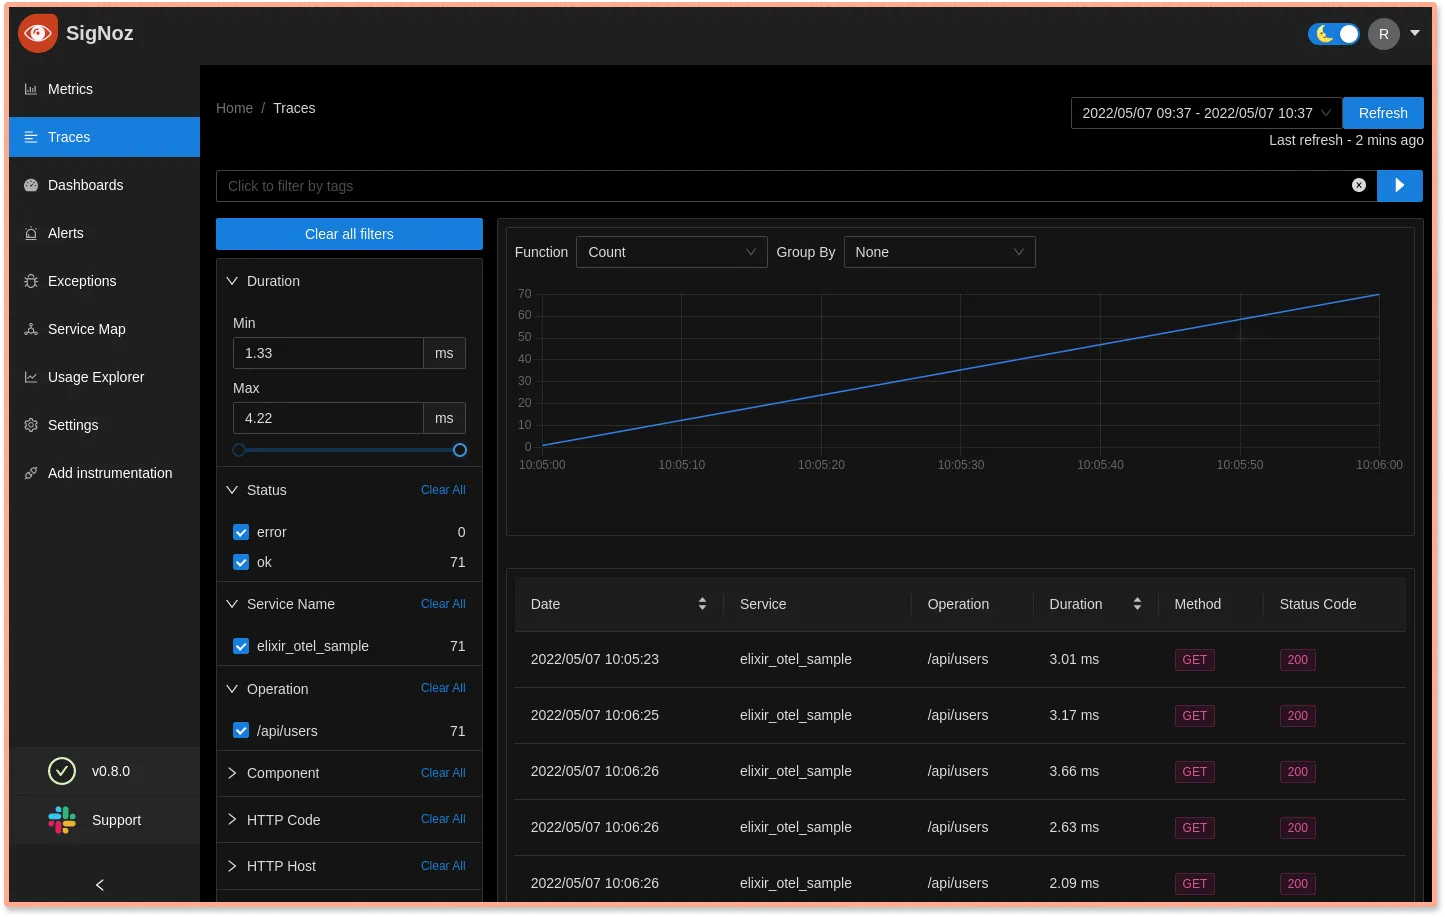Open Exceptions in the sidebar
Image resolution: width=1445 pixels, height=917 pixels.
pos(104,281)
